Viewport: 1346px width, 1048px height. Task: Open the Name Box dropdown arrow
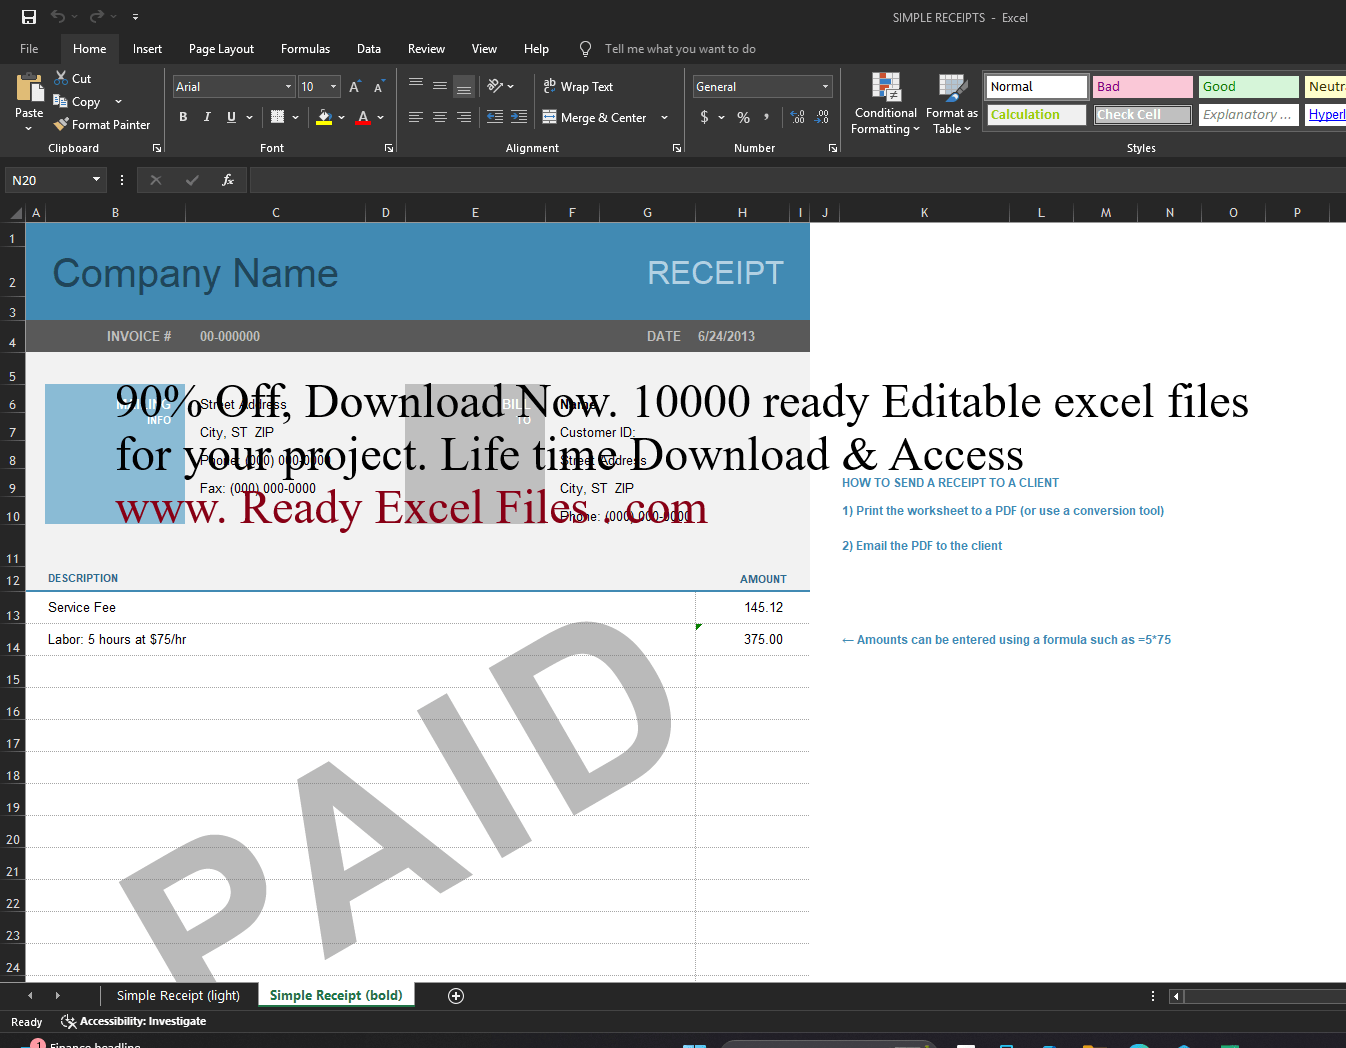[x=97, y=180]
